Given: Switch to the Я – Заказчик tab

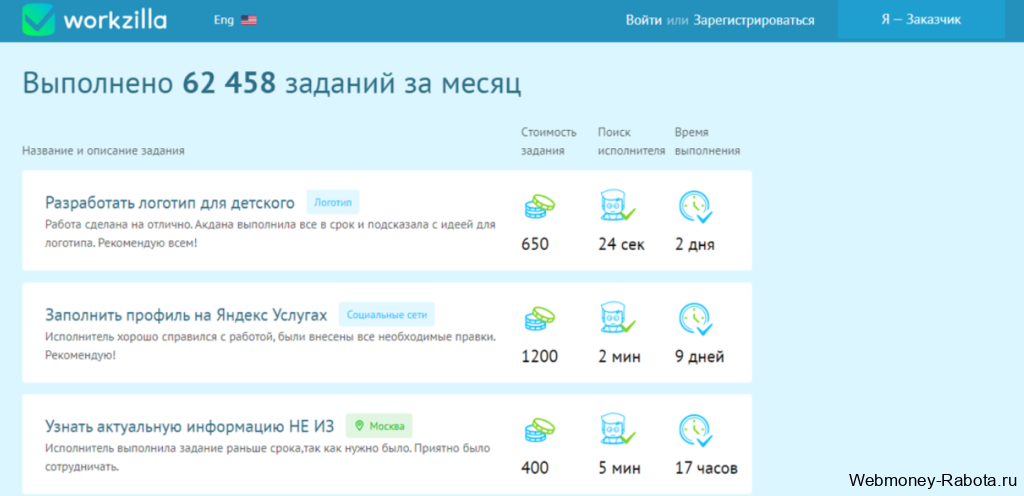Looking at the screenshot, I should click(921, 20).
